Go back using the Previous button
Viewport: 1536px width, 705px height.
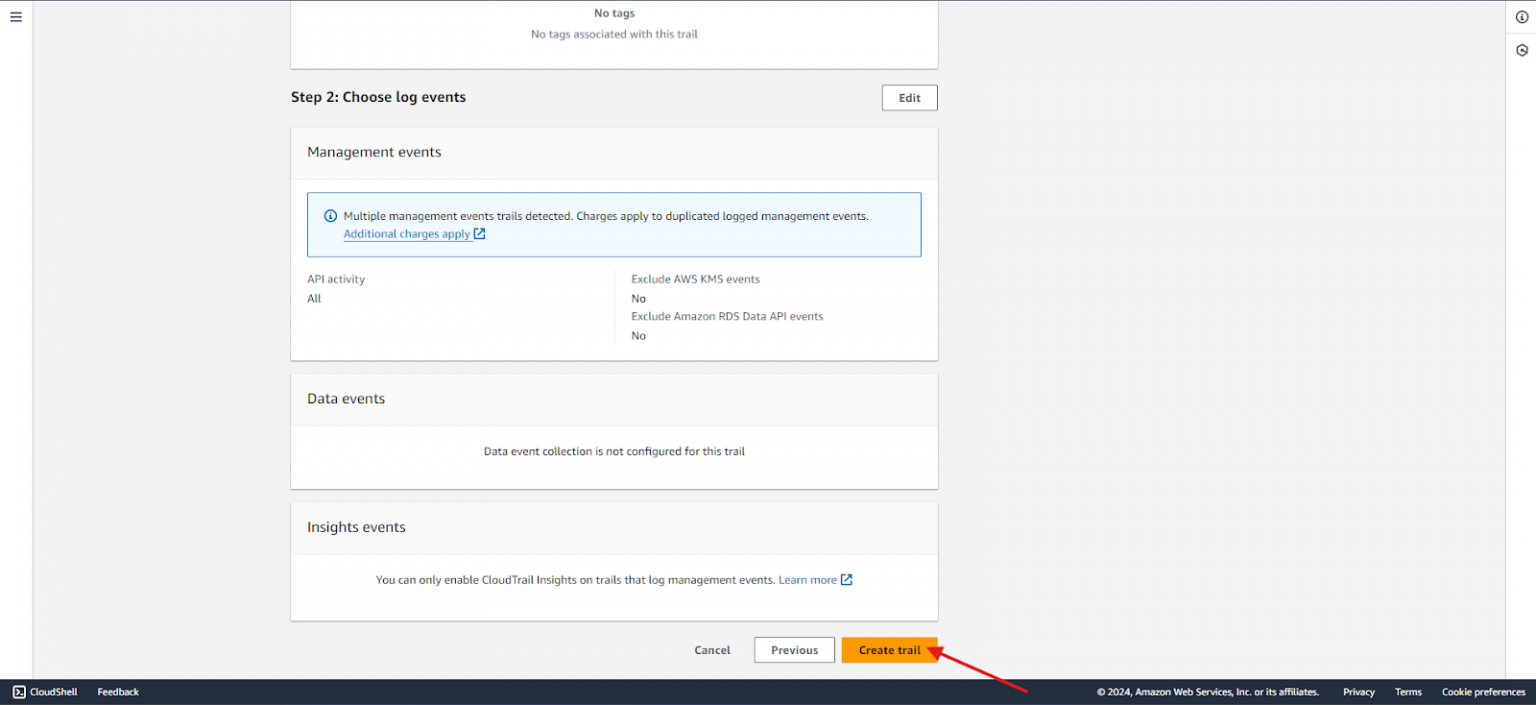pyautogui.click(x=793, y=649)
